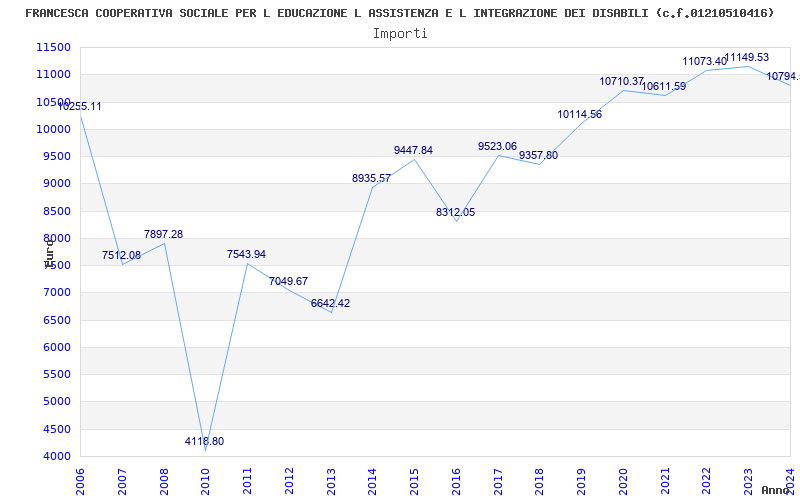This screenshot has height=500, width=800.
Task: Select the 11149.53 peak value label
Action: (746, 57)
